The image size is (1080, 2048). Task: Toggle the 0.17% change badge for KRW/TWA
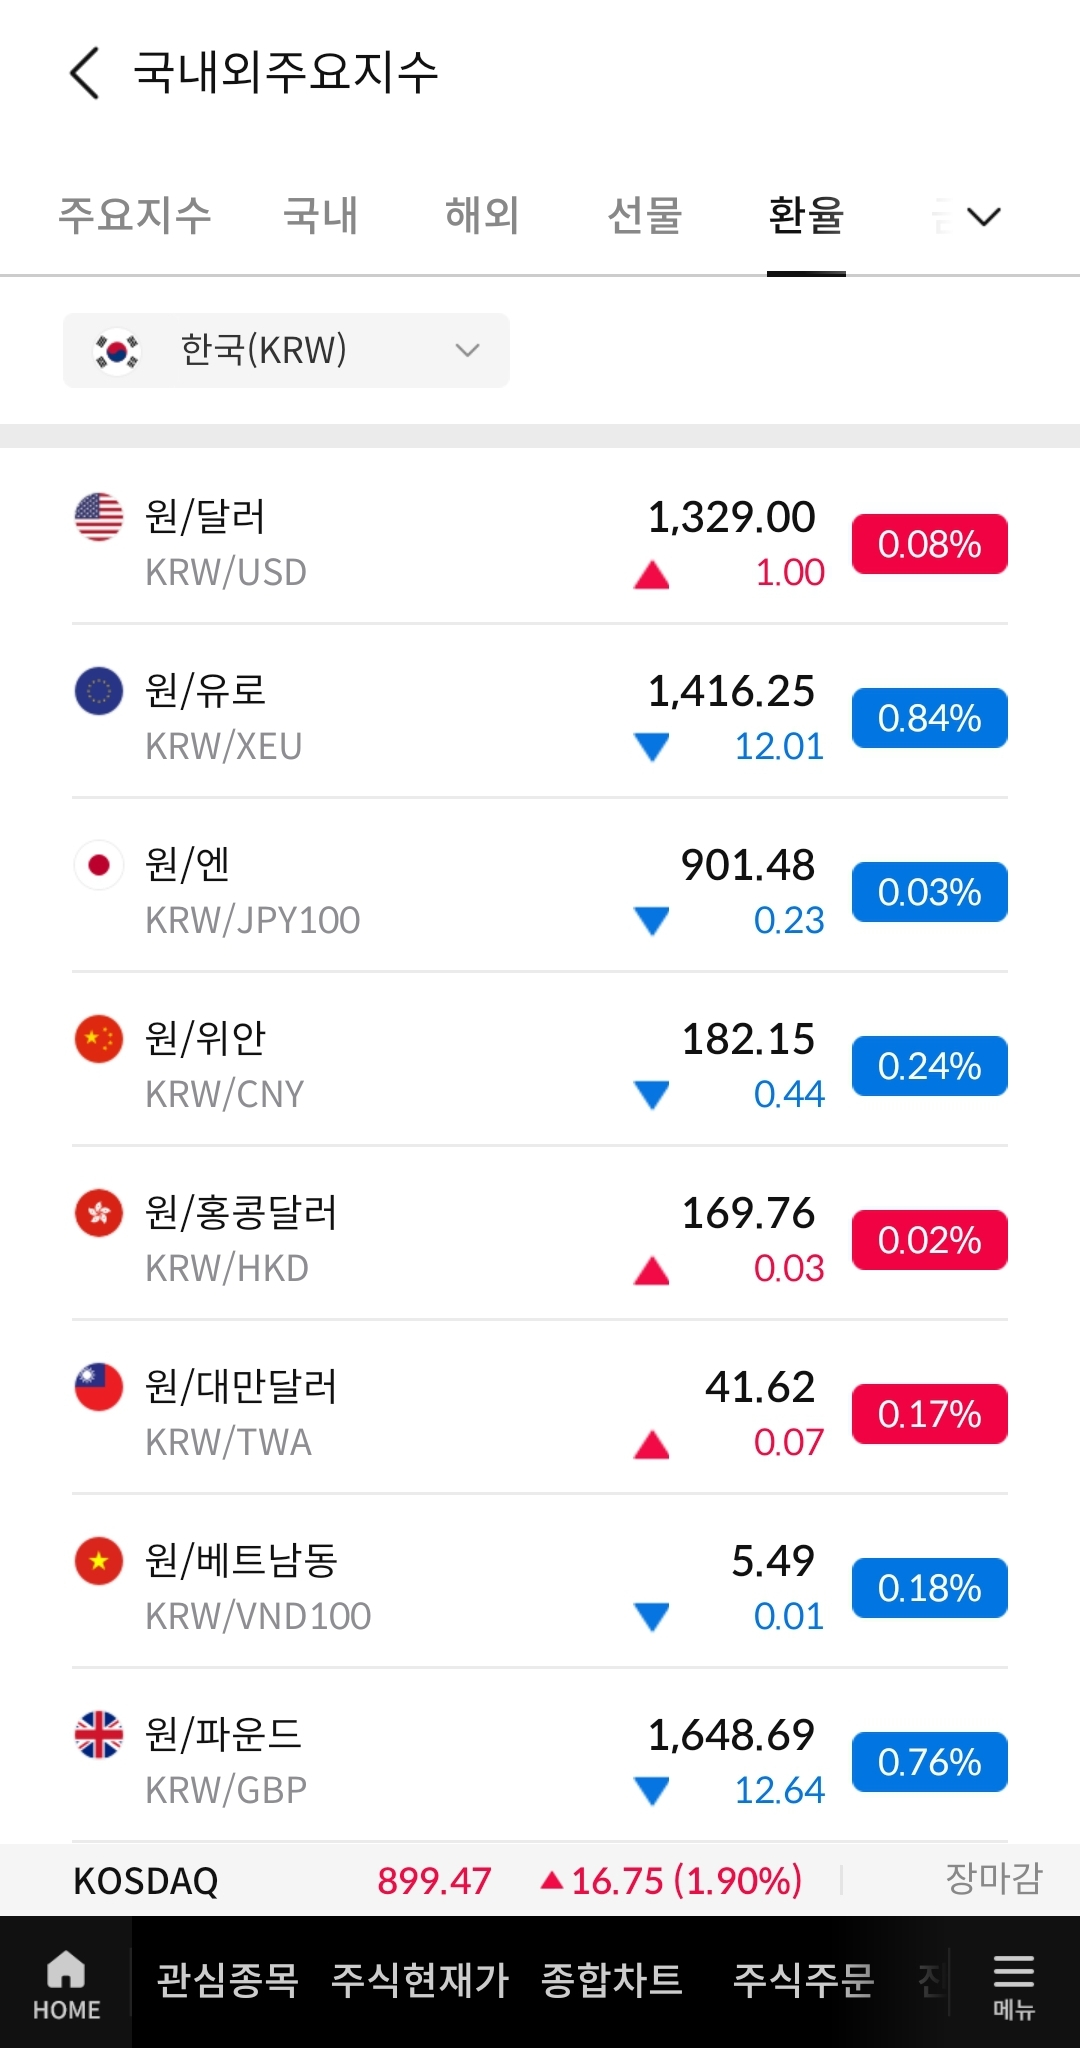tap(929, 1415)
